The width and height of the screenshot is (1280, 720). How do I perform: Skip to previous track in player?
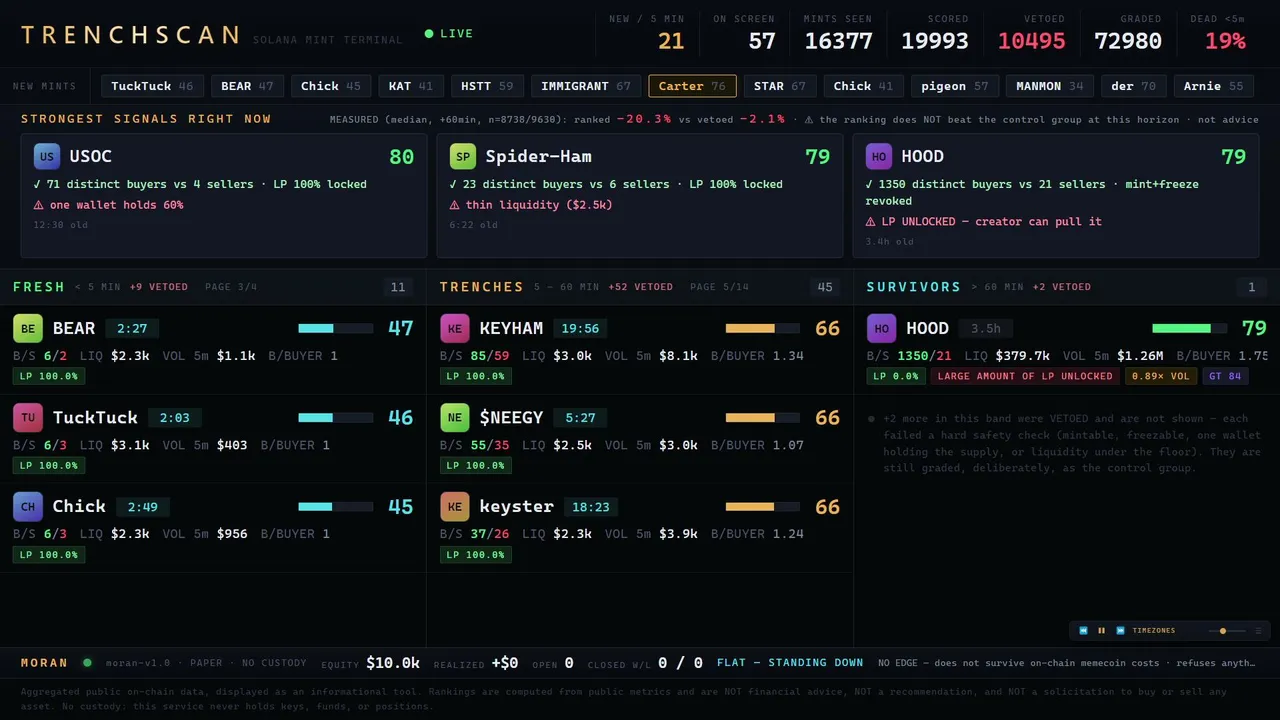(1083, 631)
